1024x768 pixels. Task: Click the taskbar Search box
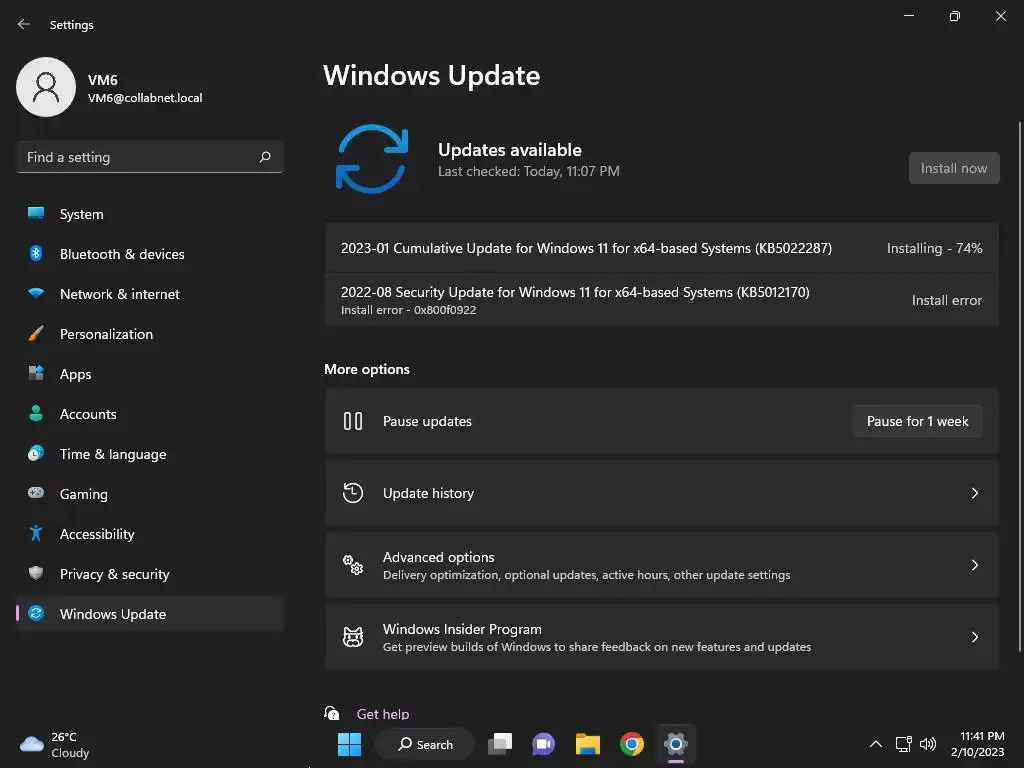(x=425, y=744)
